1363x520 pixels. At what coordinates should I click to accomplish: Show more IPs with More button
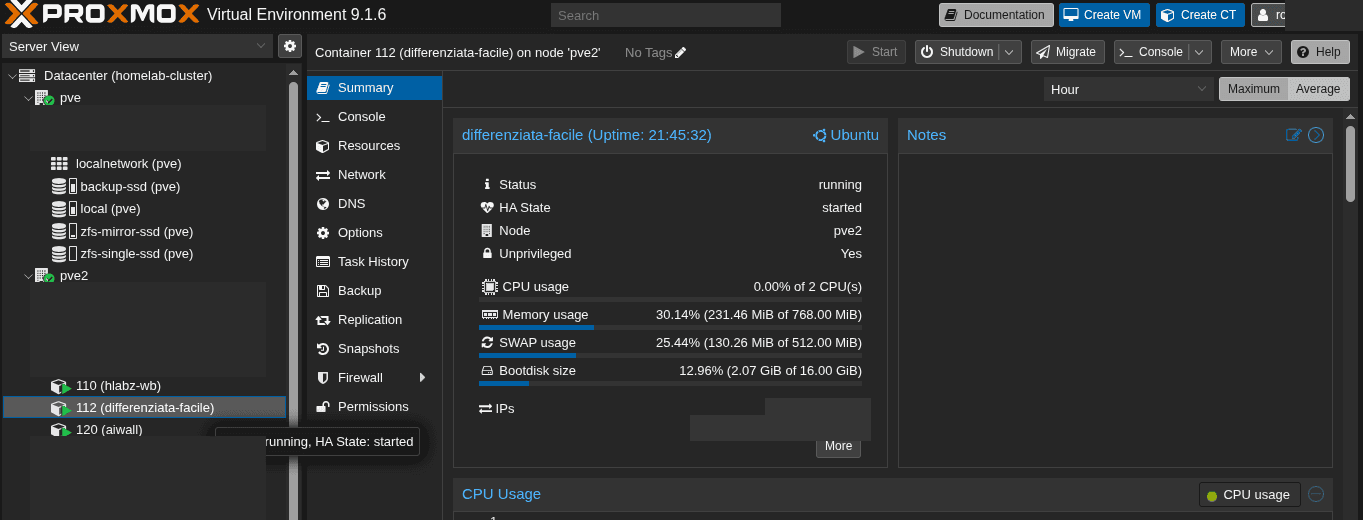coord(838,446)
